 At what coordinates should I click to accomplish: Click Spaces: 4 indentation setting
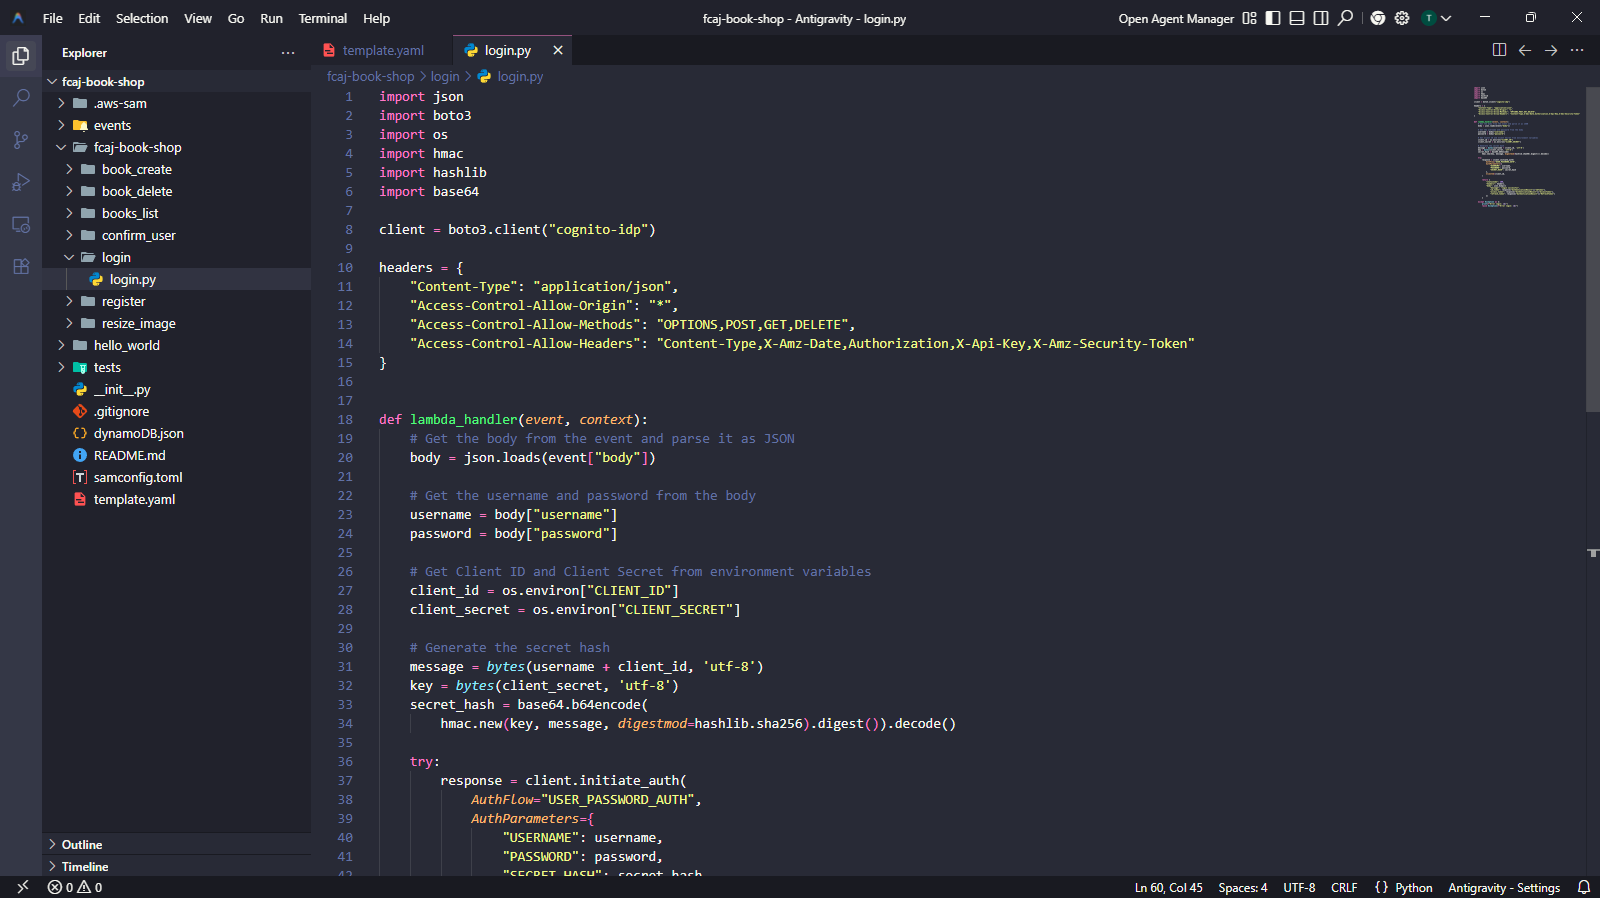click(x=1243, y=887)
